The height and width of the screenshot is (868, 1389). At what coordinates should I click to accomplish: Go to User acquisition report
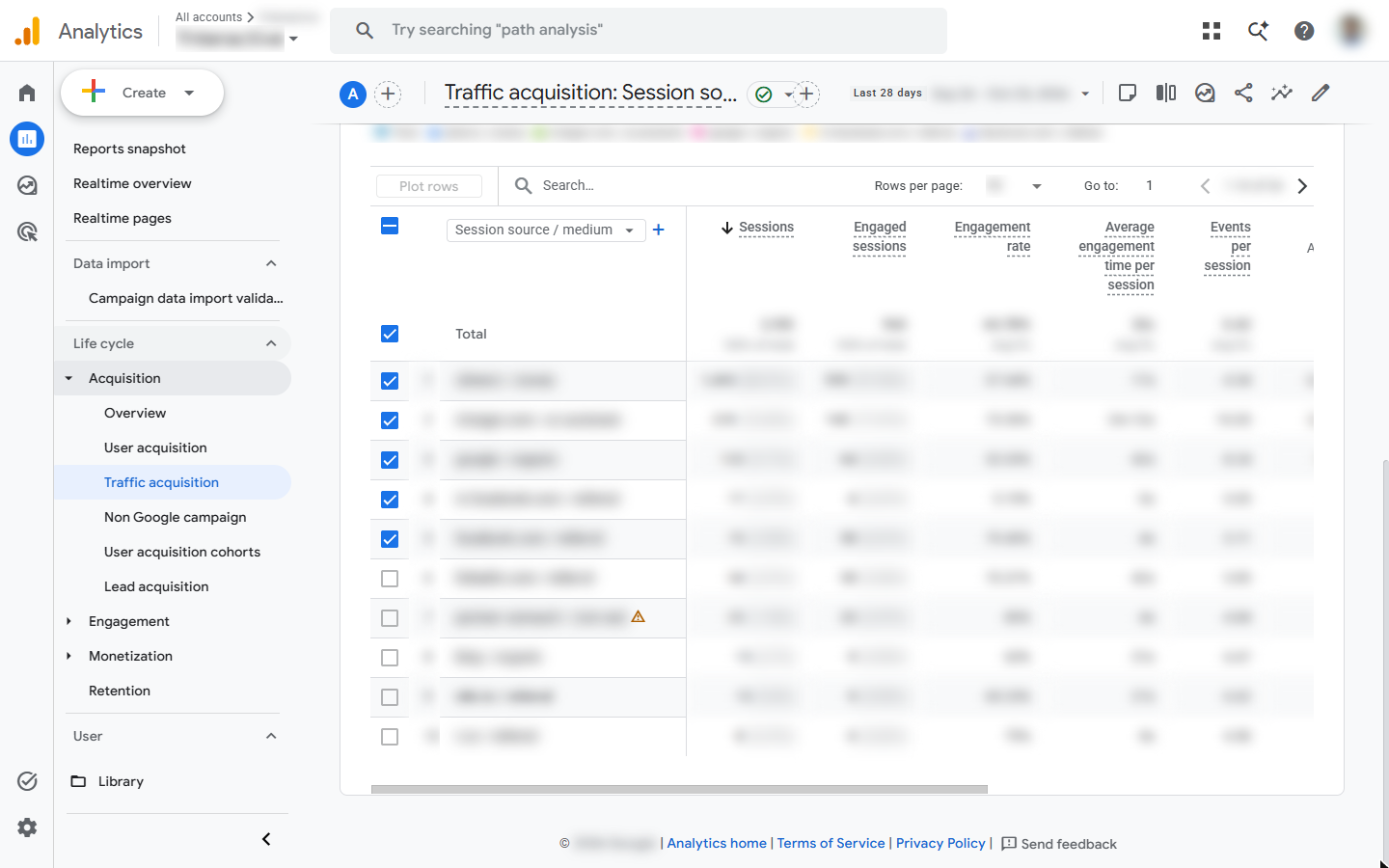pos(156,448)
